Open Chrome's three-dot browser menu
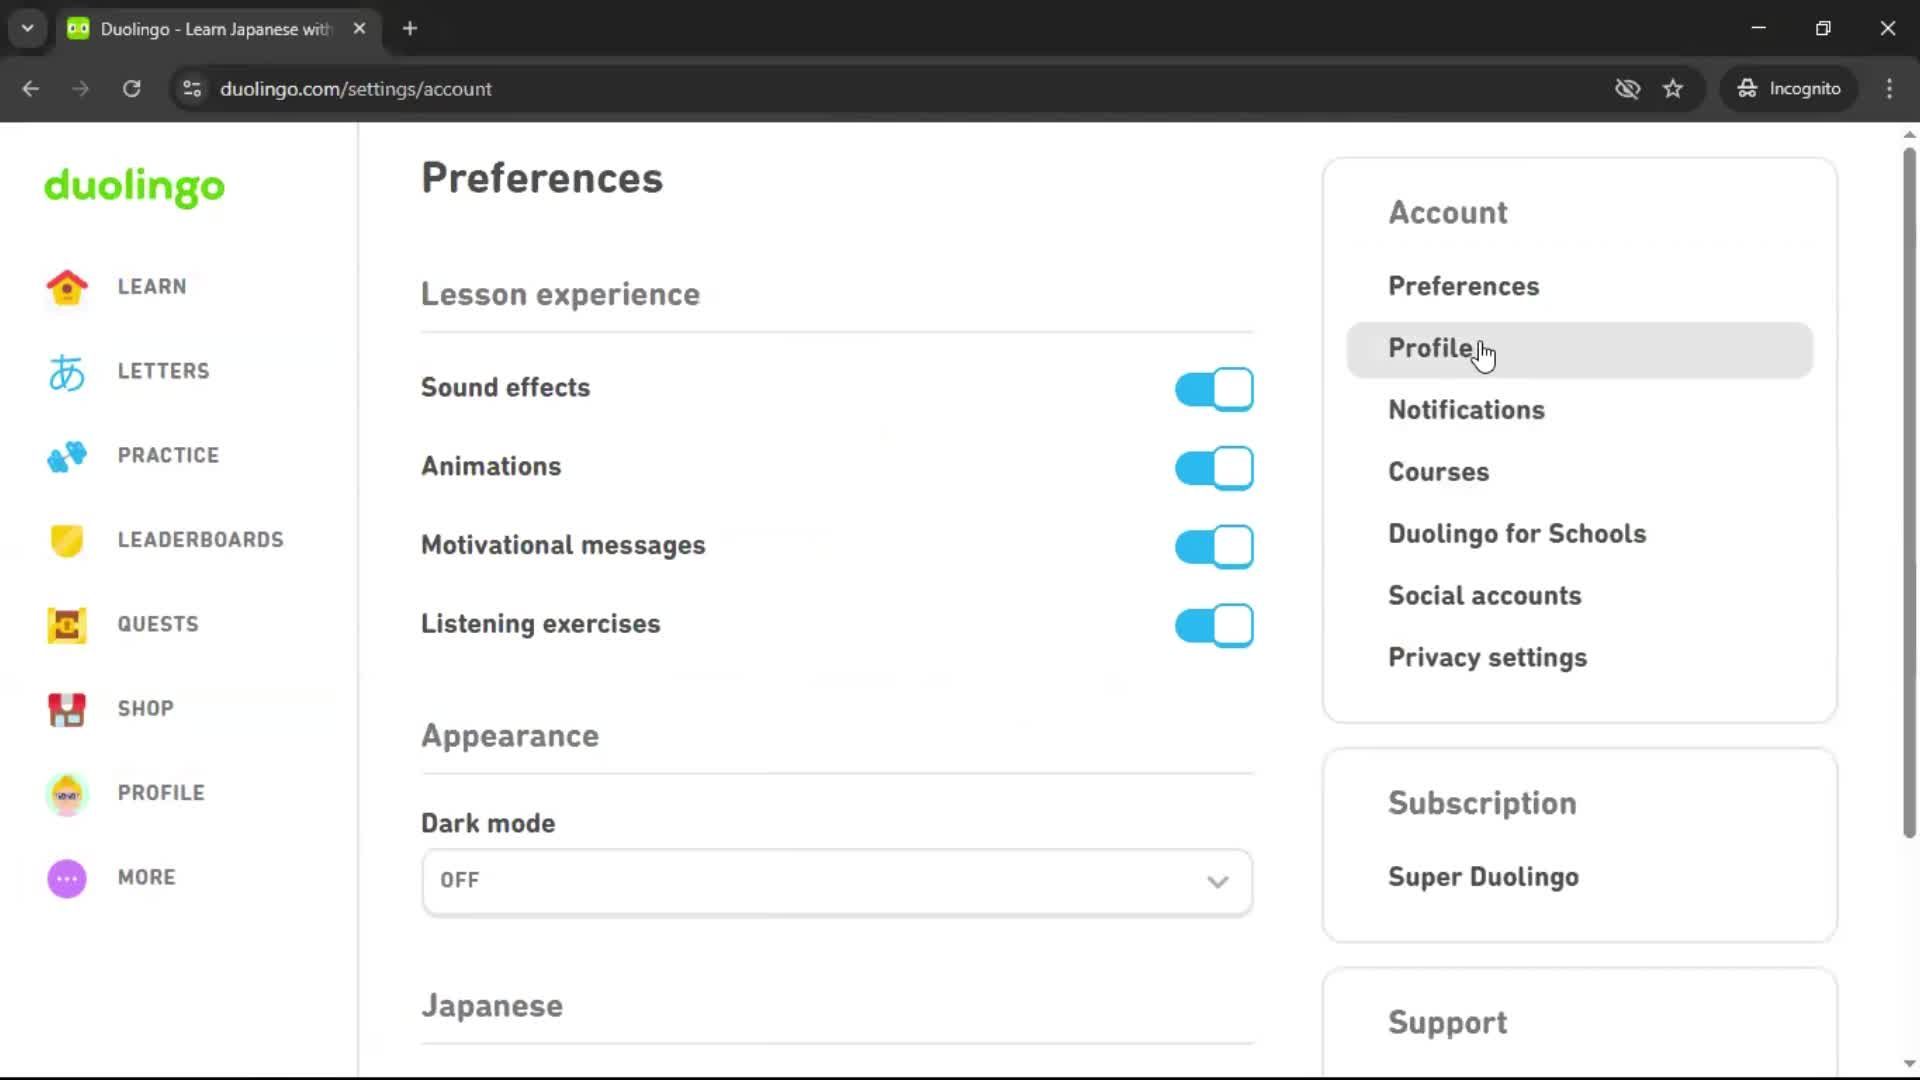This screenshot has width=1920, height=1080. (x=1889, y=88)
